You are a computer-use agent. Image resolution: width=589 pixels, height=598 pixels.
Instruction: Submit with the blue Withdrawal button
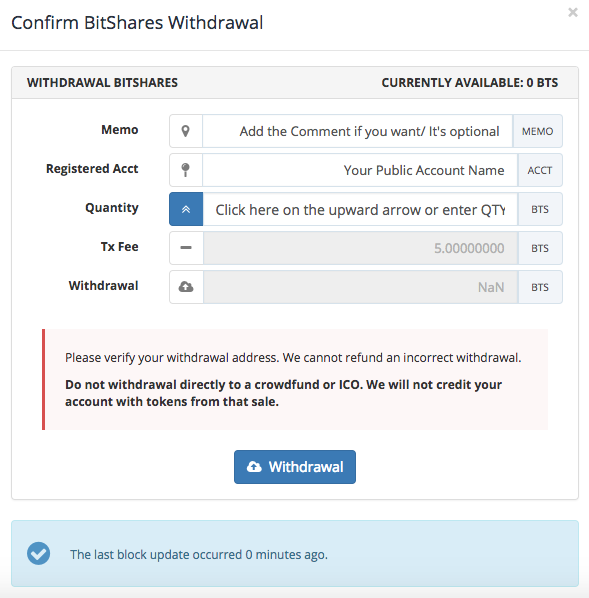295,467
